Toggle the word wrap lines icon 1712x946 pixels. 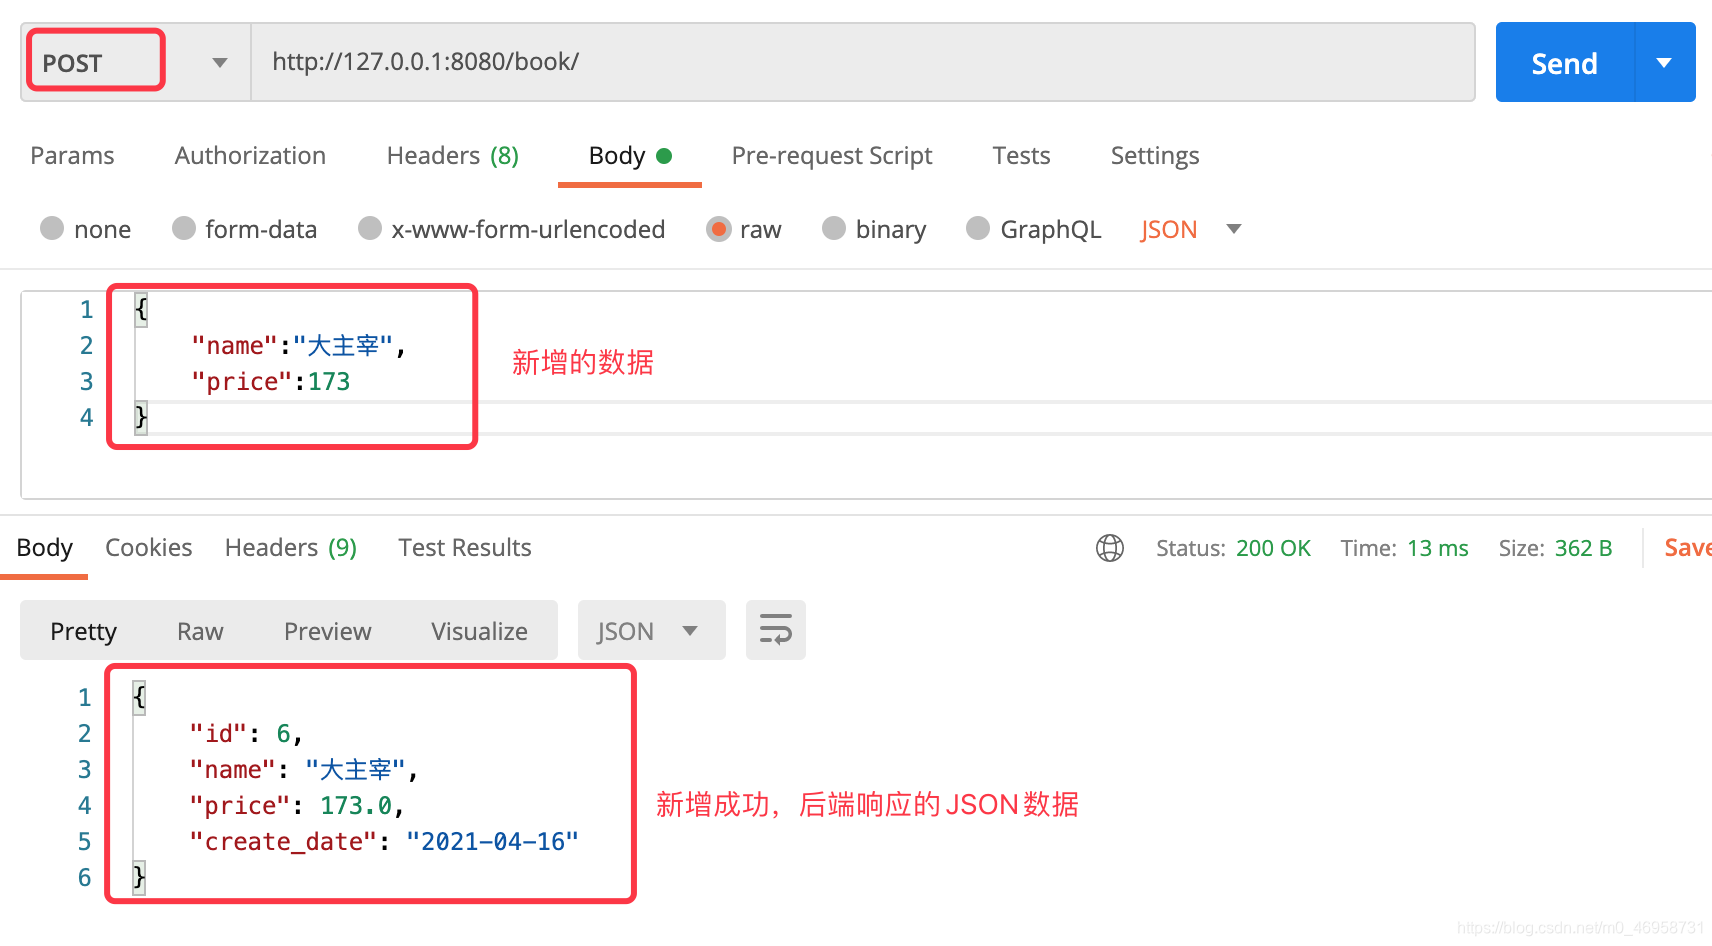pos(776,630)
